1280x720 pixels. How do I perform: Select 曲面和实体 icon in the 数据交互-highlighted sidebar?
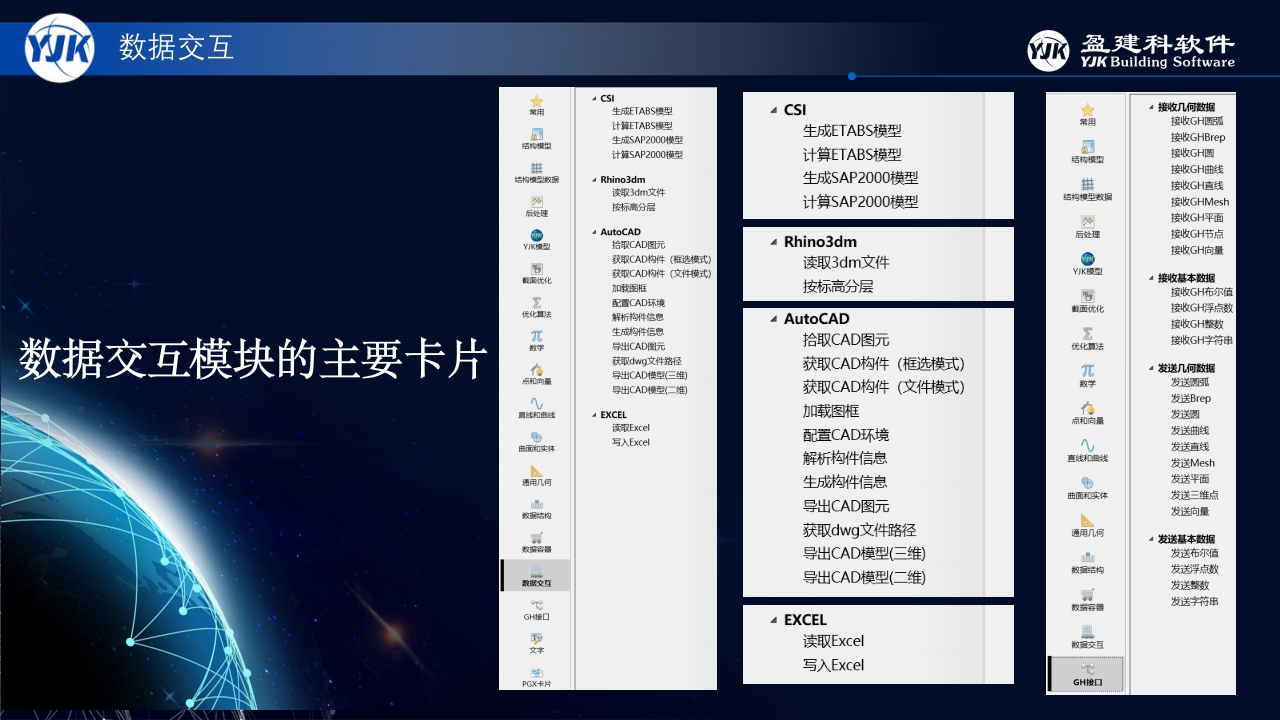(537, 437)
